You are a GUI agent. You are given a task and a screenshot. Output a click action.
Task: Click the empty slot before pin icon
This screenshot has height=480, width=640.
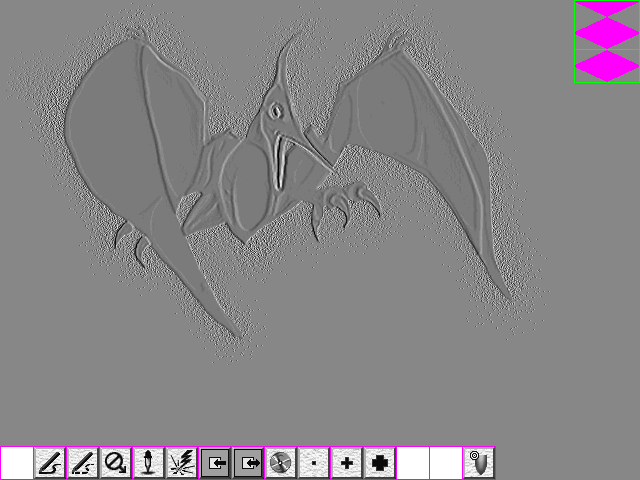[x=446, y=463]
